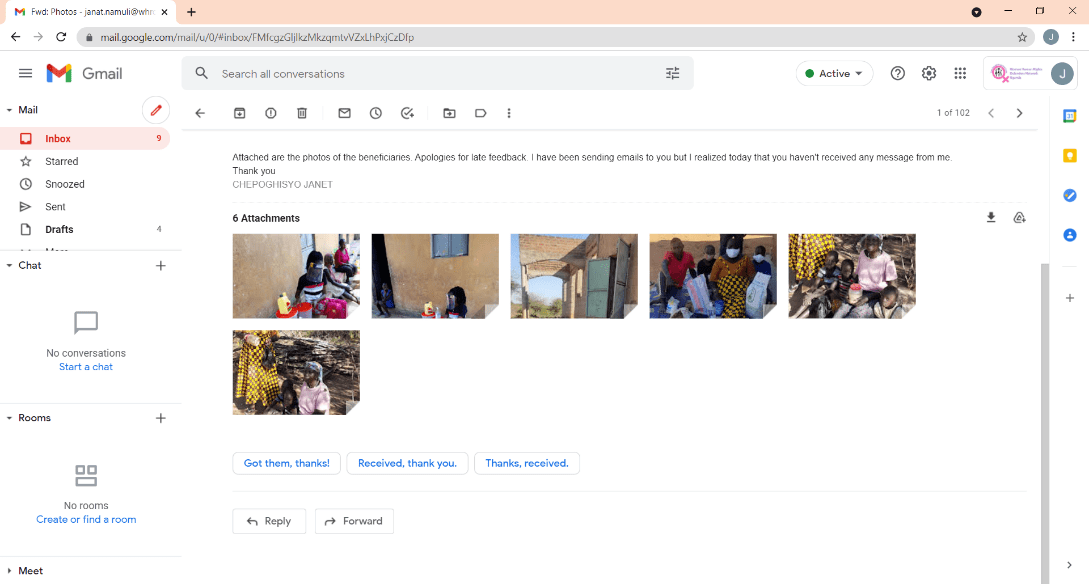Image resolution: width=1089 pixels, height=584 pixels.
Task: Start a new chat with plus
Action: (x=160, y=265)
